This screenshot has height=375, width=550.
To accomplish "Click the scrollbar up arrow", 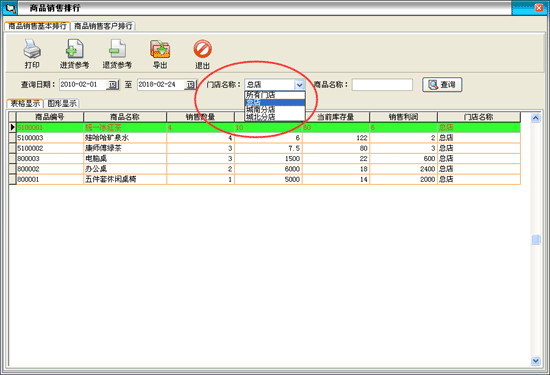I will (x=535, y=118).
